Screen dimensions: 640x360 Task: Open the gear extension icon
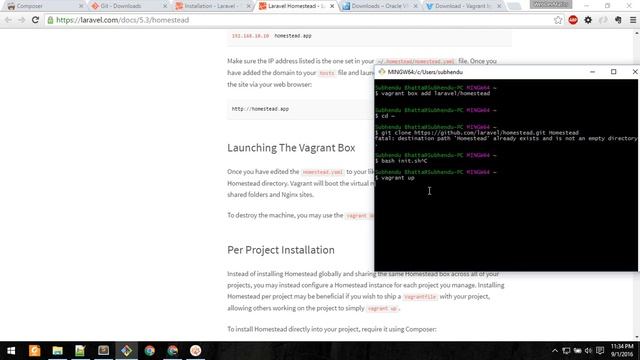point(588,20)
